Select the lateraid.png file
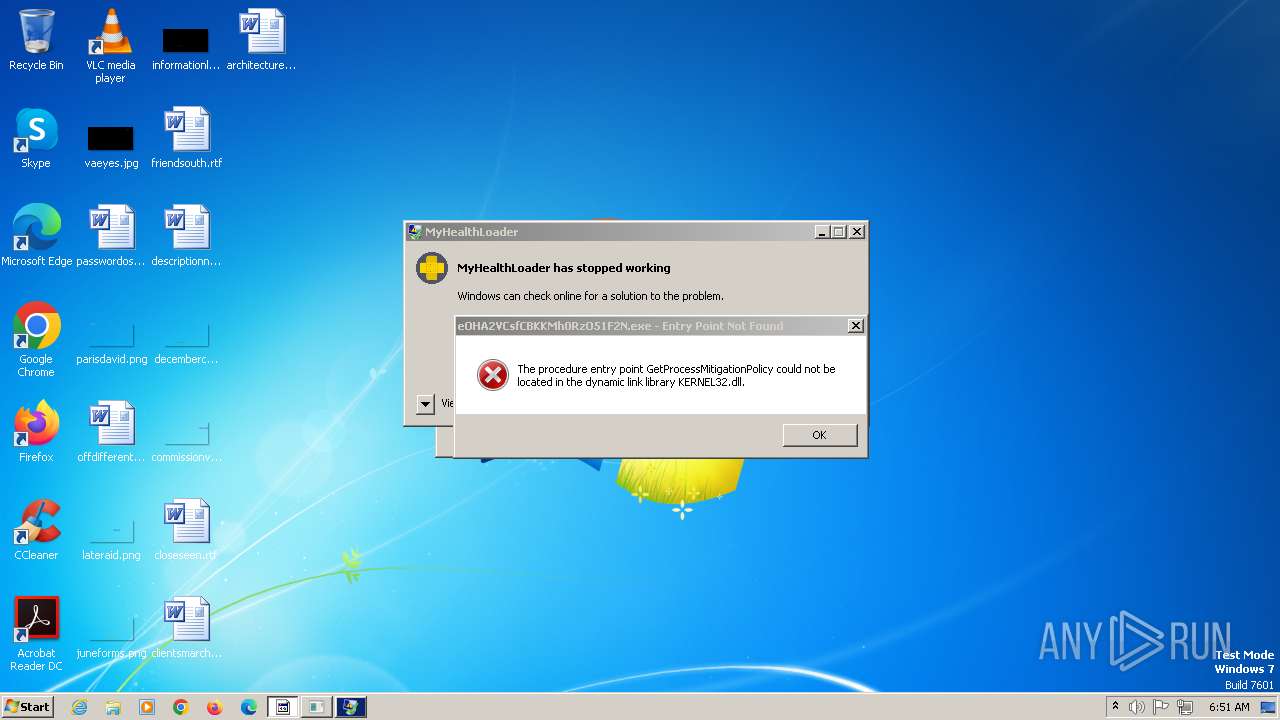The height and width of the screenshot is (720, 1280). coord(111,538)
